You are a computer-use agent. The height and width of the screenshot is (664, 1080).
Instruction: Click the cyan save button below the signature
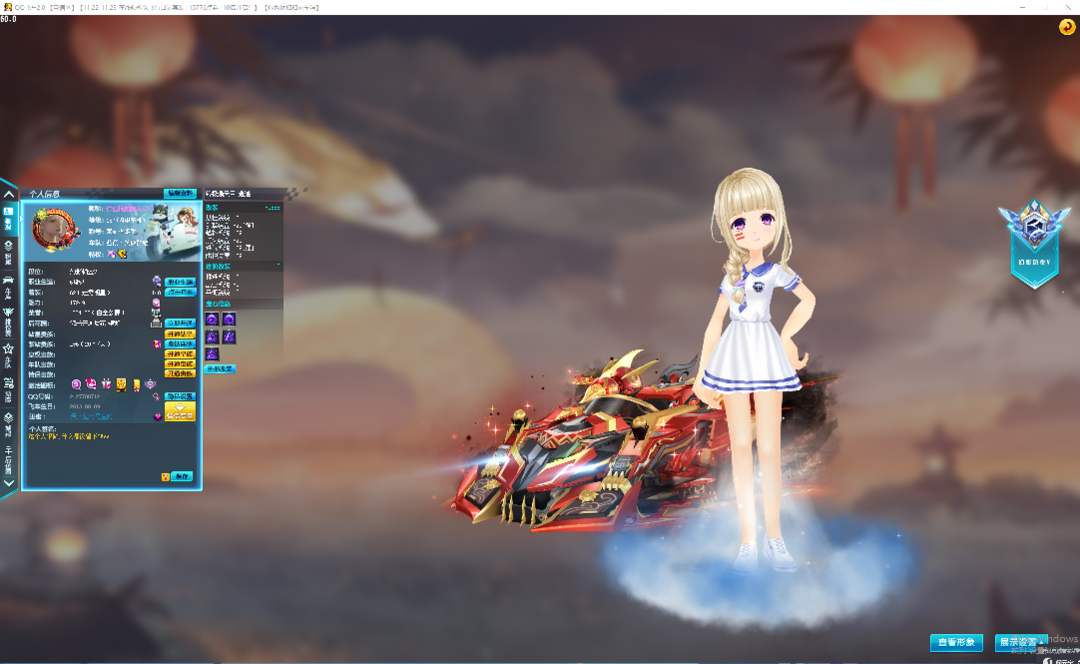182,476
